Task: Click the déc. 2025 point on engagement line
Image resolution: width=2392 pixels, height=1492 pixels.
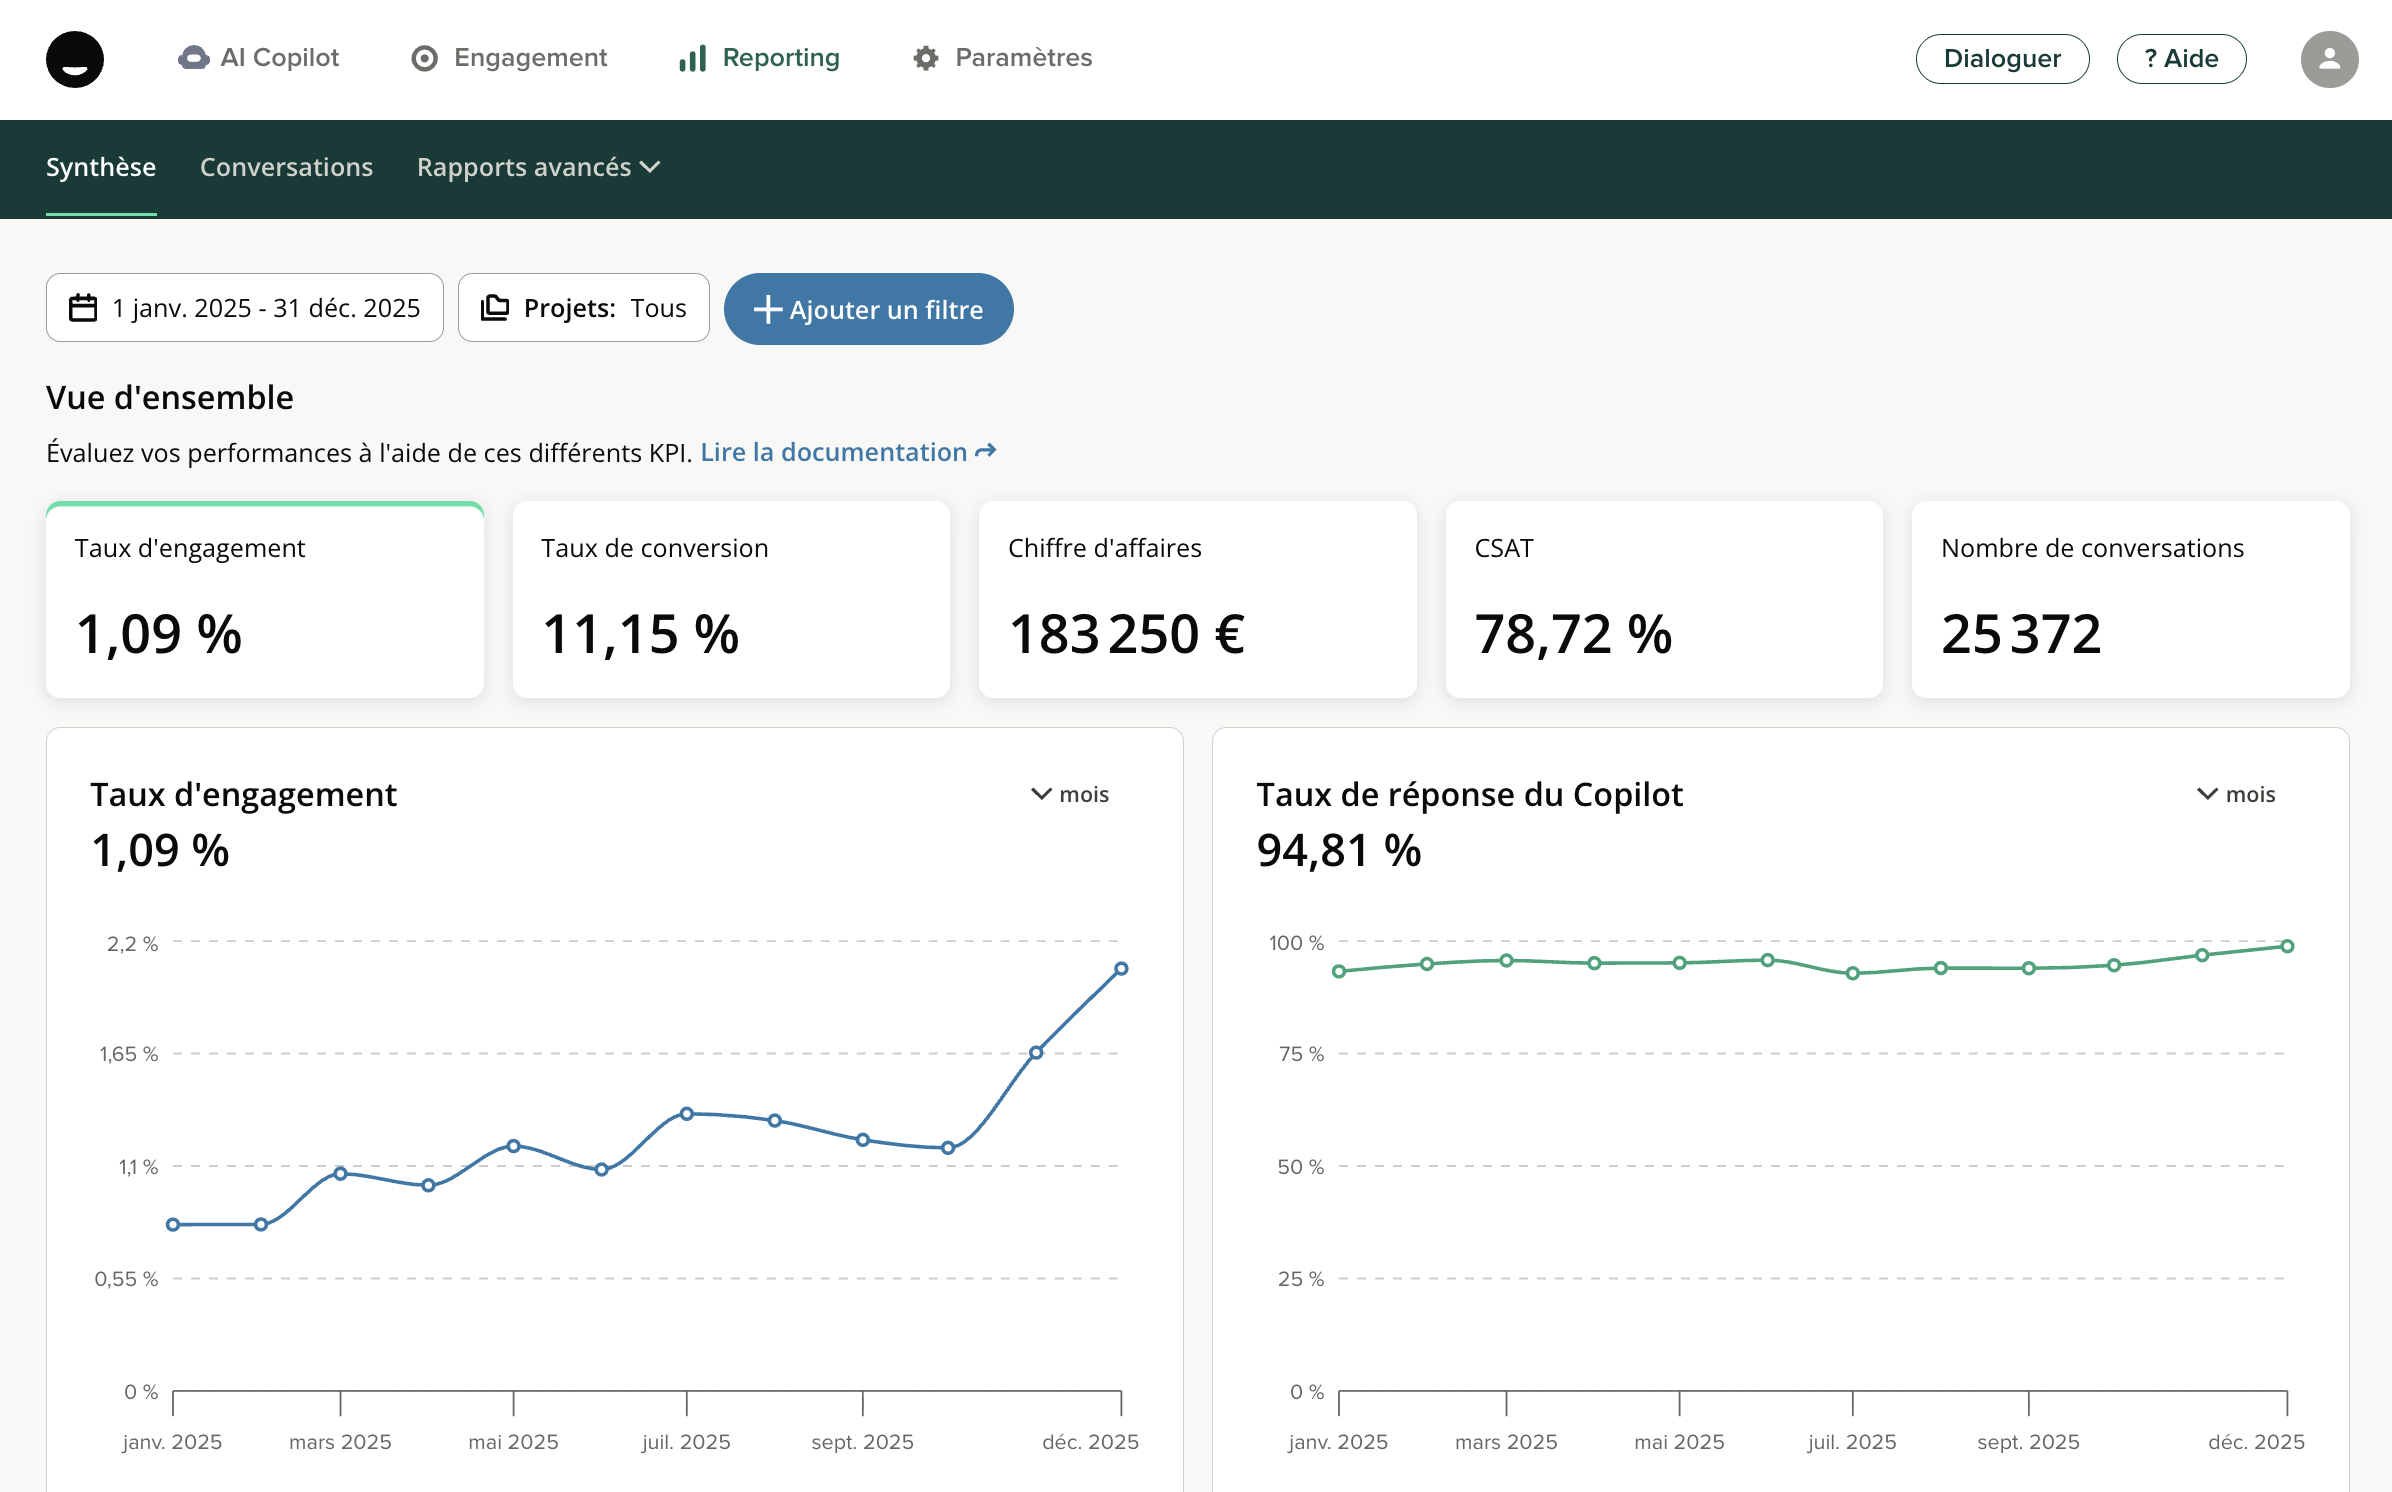Action: (x=1121, y=969)
